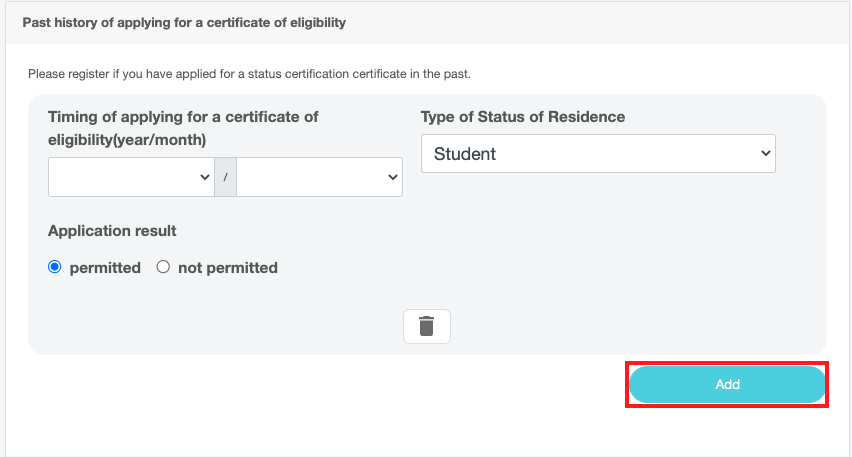Click the "permitted" label text
Viewport: 852px width, 457px height.
click(x=105, y=268)
